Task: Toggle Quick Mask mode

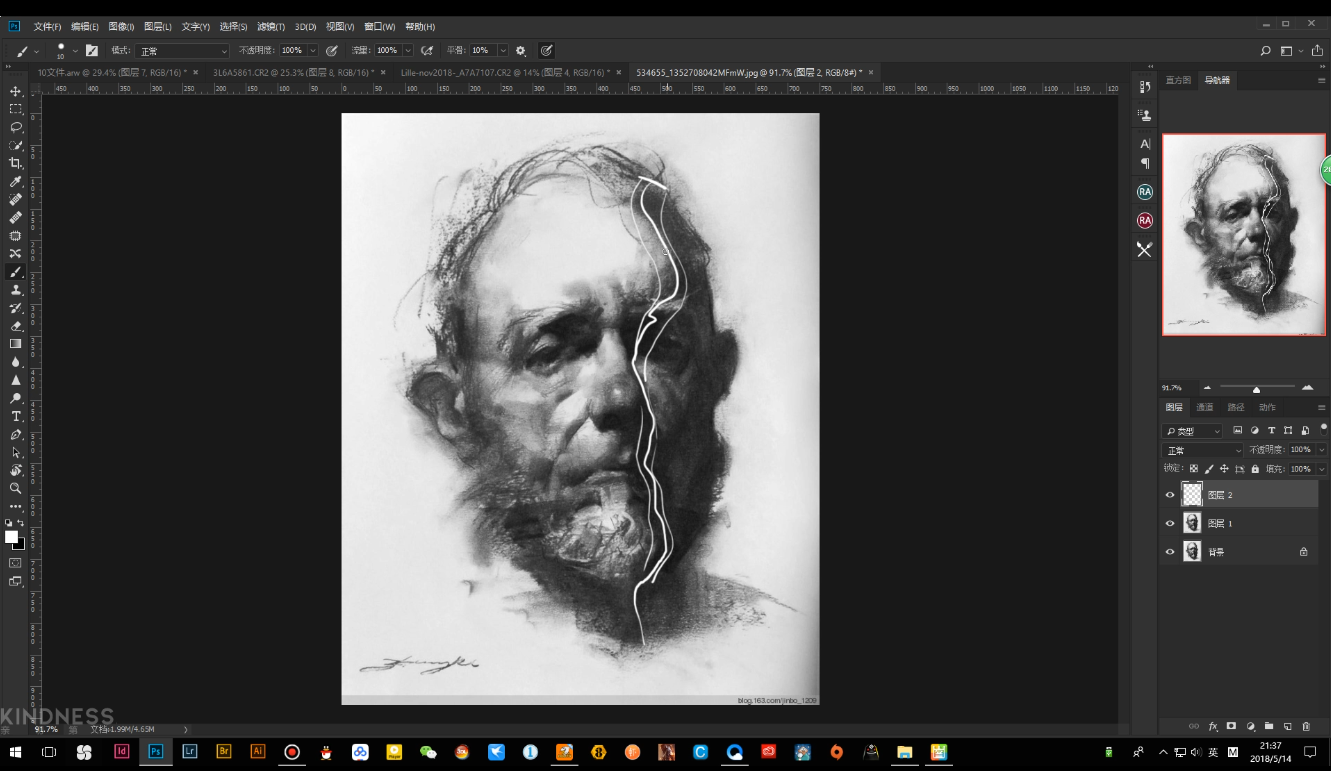Action: pos(15,562)
